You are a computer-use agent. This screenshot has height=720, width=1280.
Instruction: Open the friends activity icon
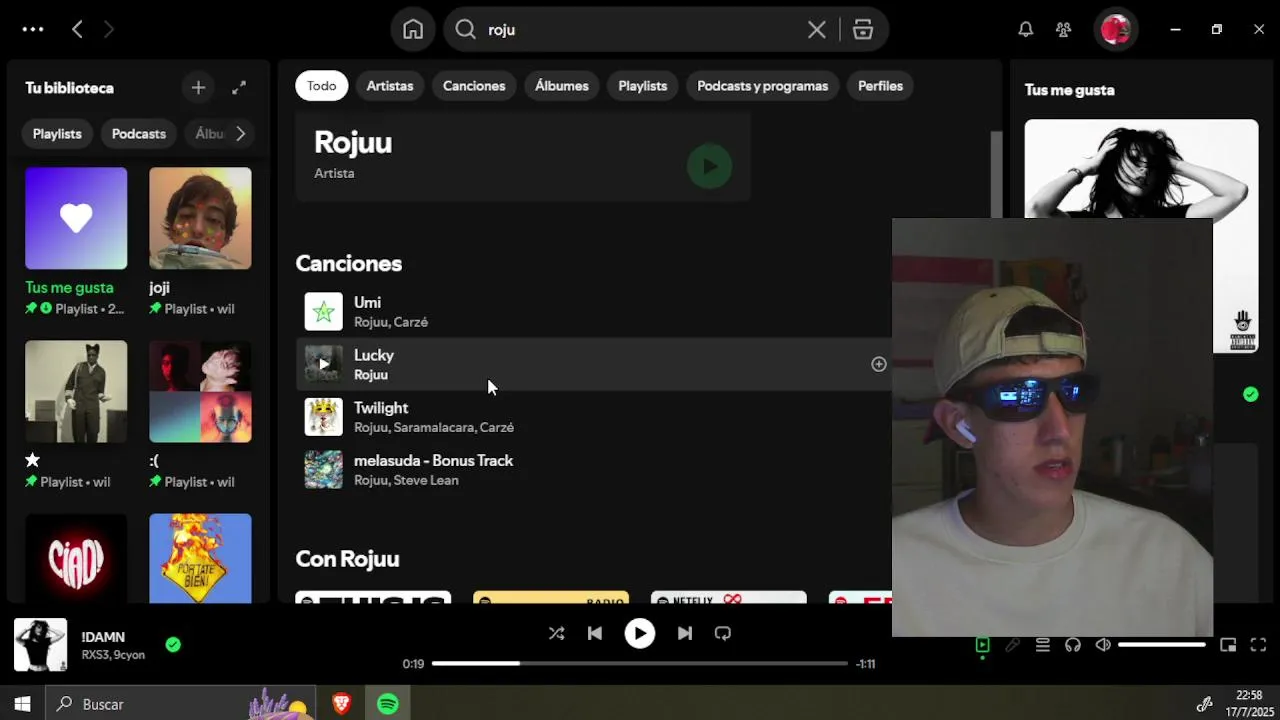click(x=1063, y=29)
